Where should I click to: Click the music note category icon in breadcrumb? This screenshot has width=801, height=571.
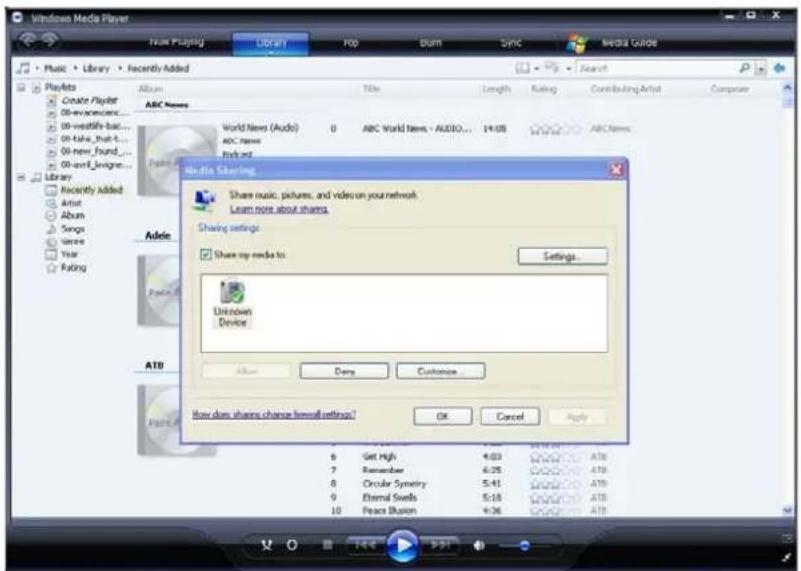(23, 68)
